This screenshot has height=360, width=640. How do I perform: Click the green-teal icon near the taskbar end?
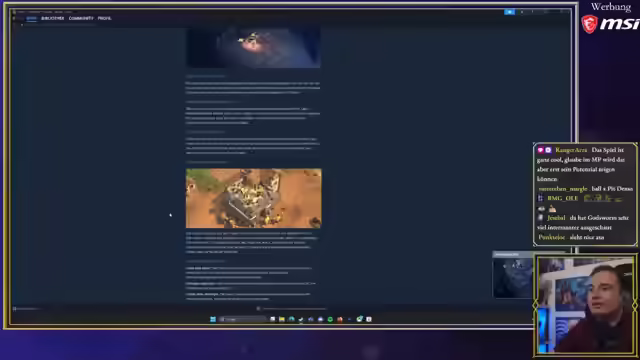(359, 319)
